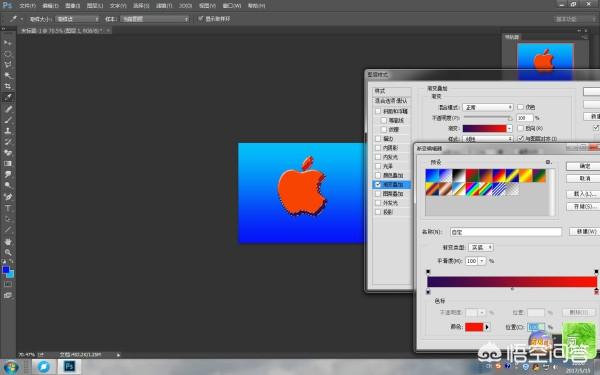Enable Inner Glow style checkbox
This screenshot has height=375, width=600.
click(x=378, y=157)
